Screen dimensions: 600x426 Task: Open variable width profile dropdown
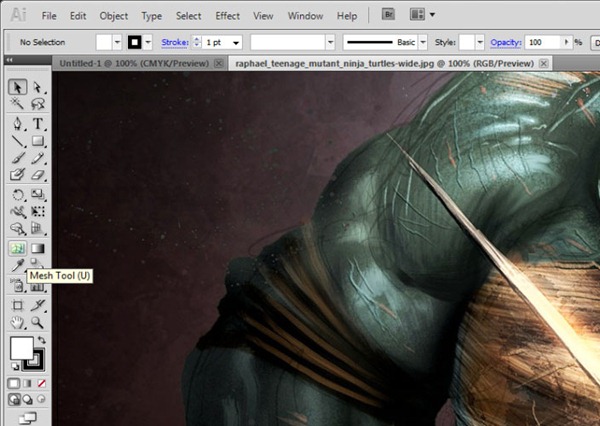pos(330,42)
